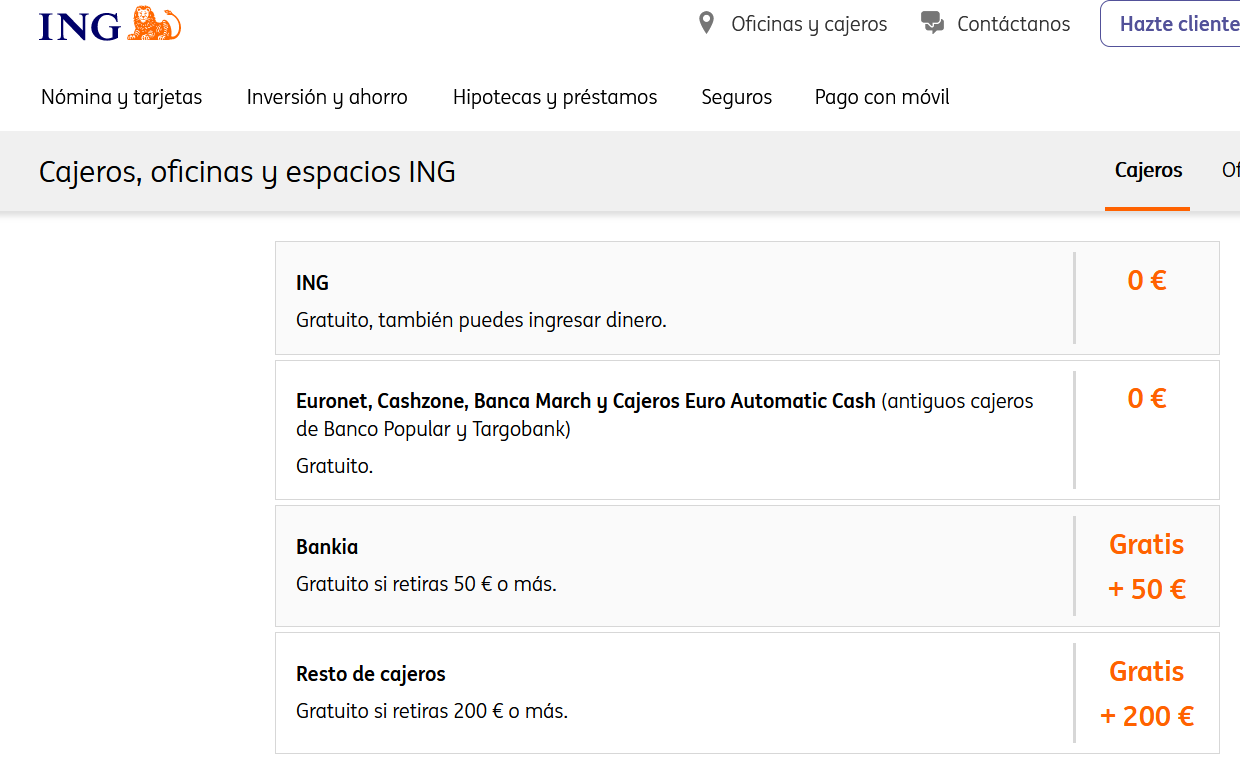Click the chat bubbles contact icon
Screen dimensions: 1240x761
pyautogui.click(x=932, y=23)
